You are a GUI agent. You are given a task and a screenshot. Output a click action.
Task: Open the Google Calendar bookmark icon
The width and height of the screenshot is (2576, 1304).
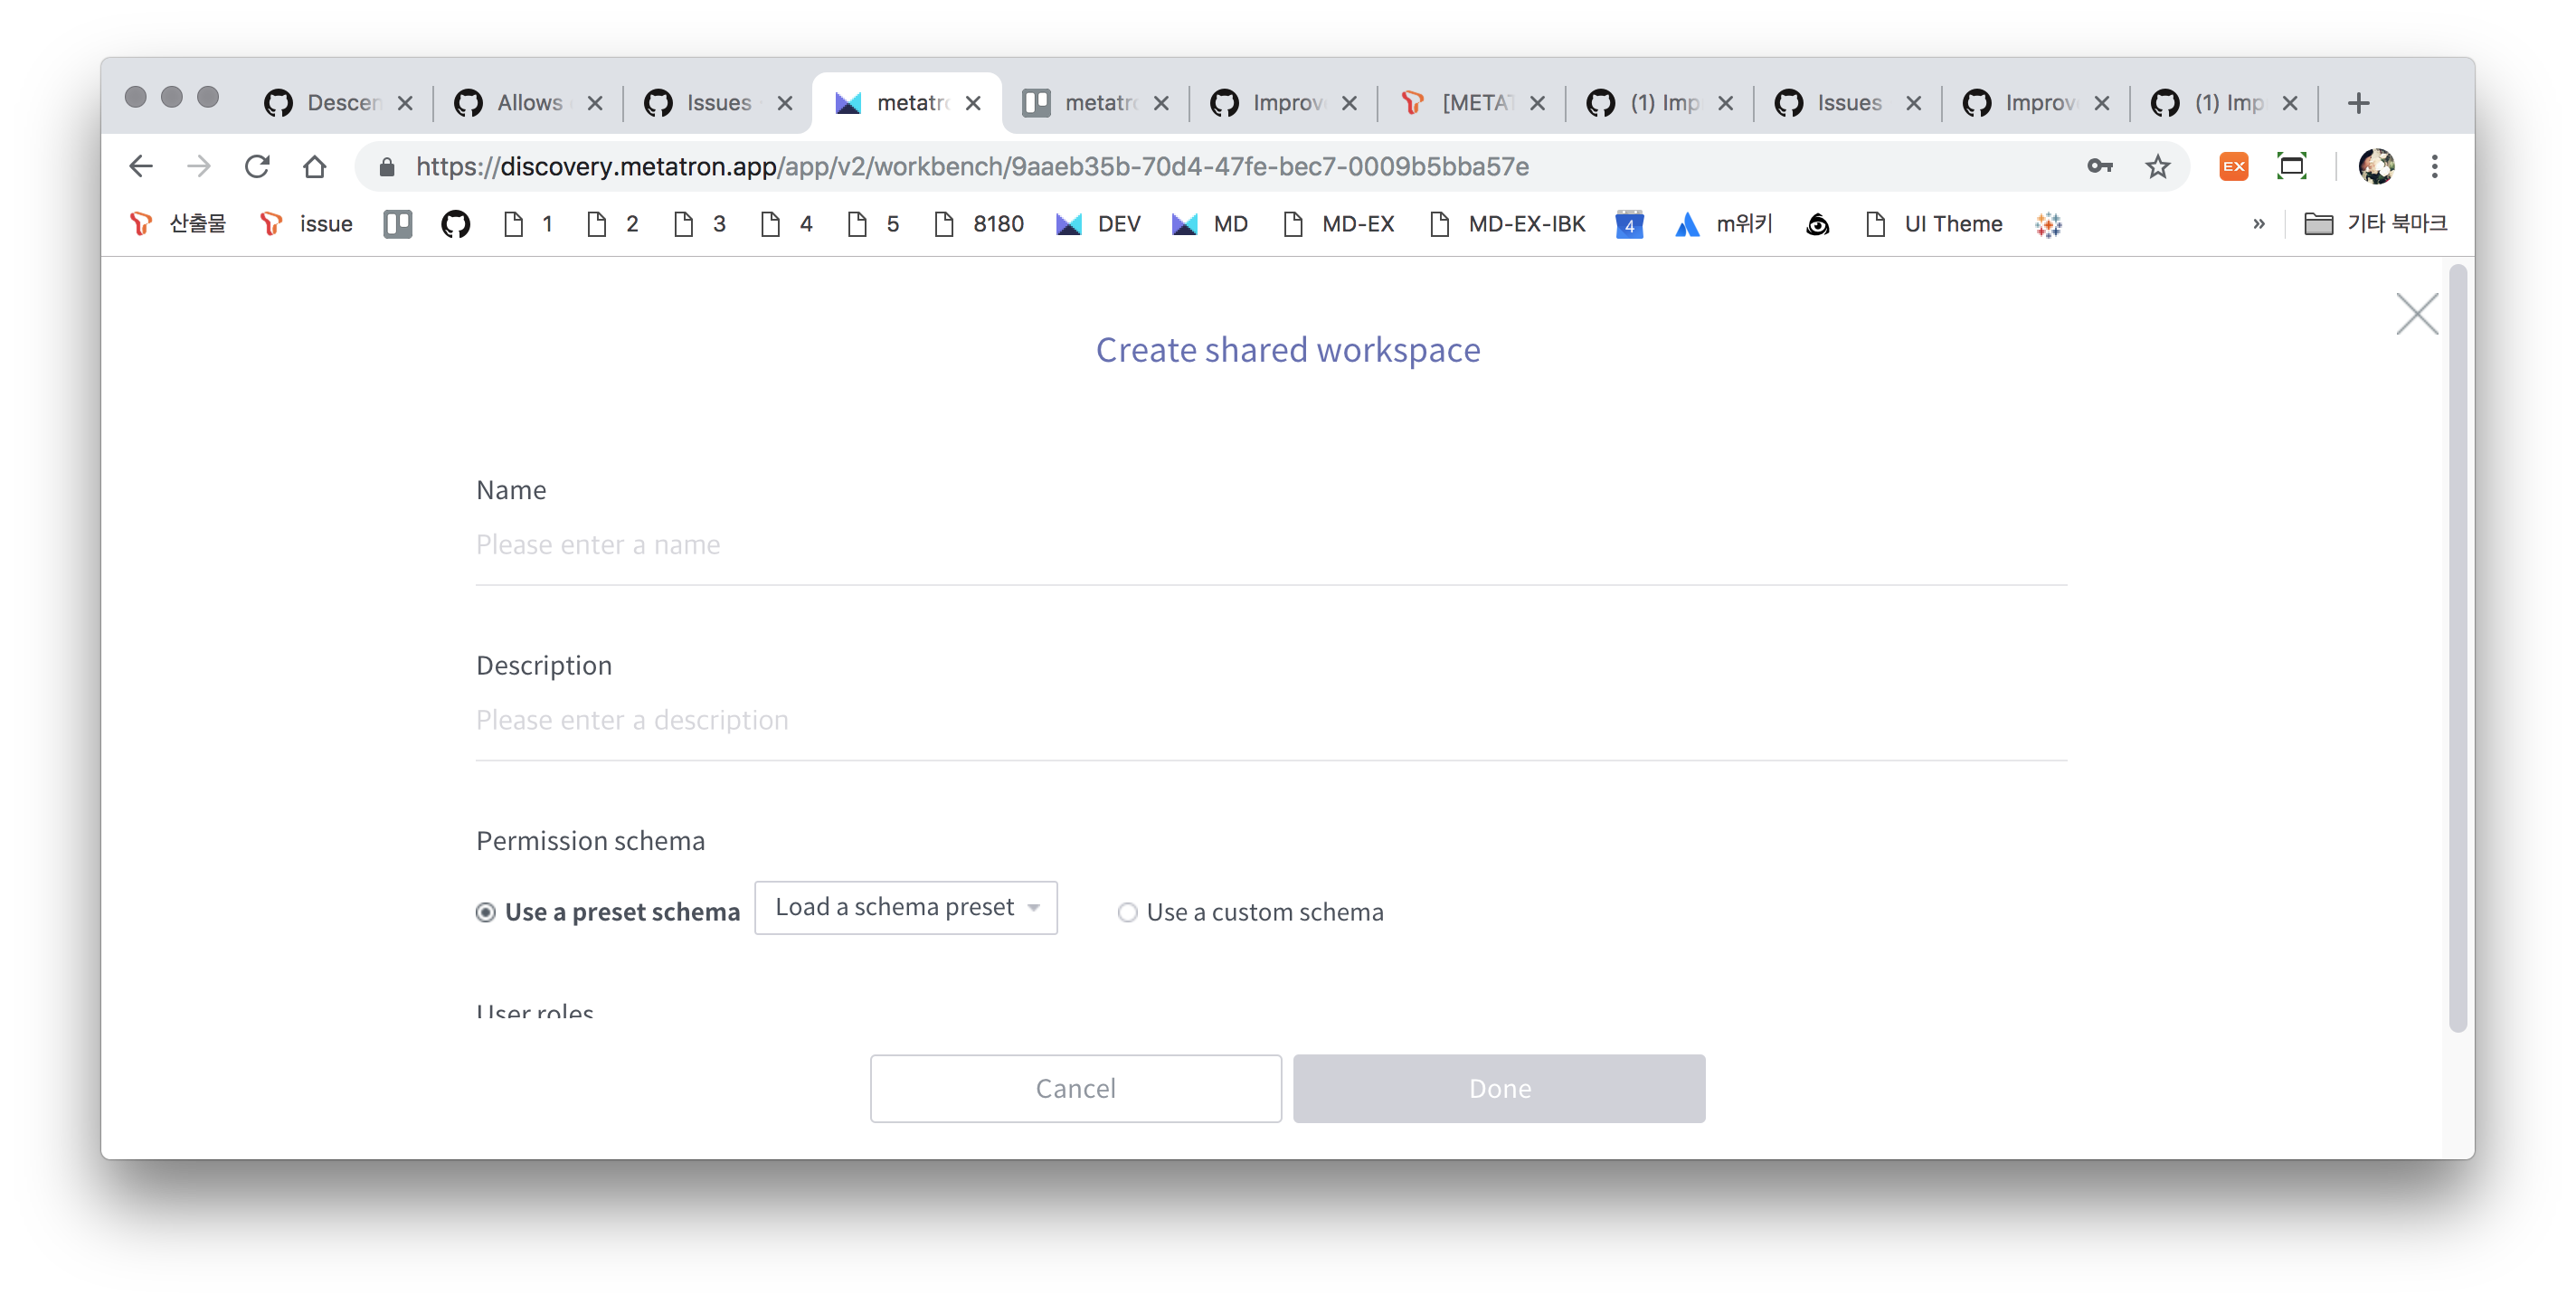[x=1629, y=224]
